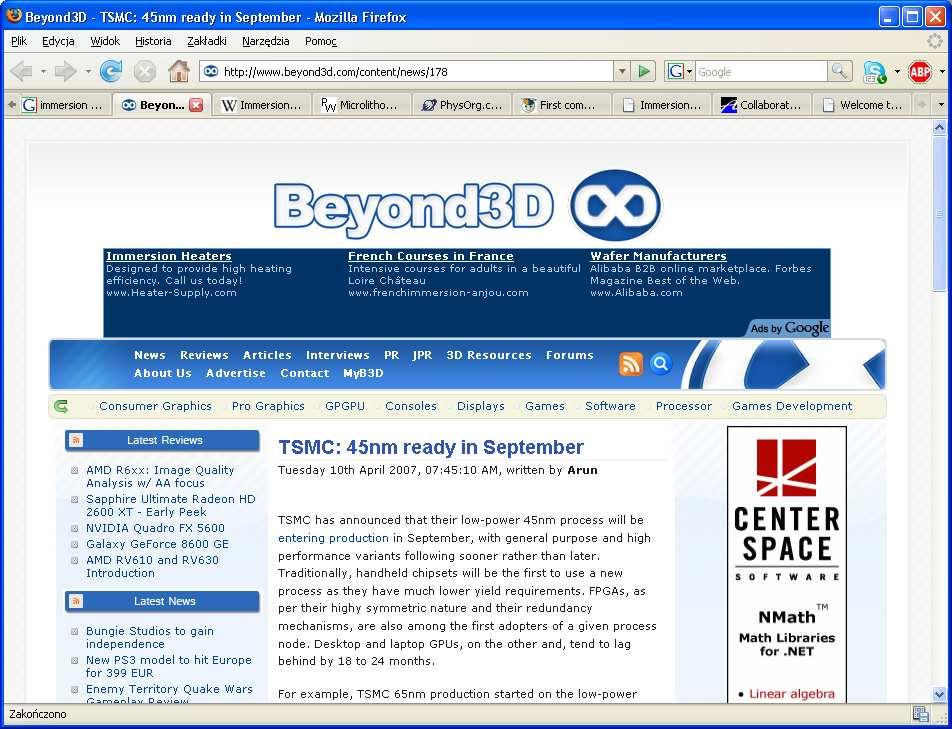Switch to the First com tab

click(x=563, y=105)
